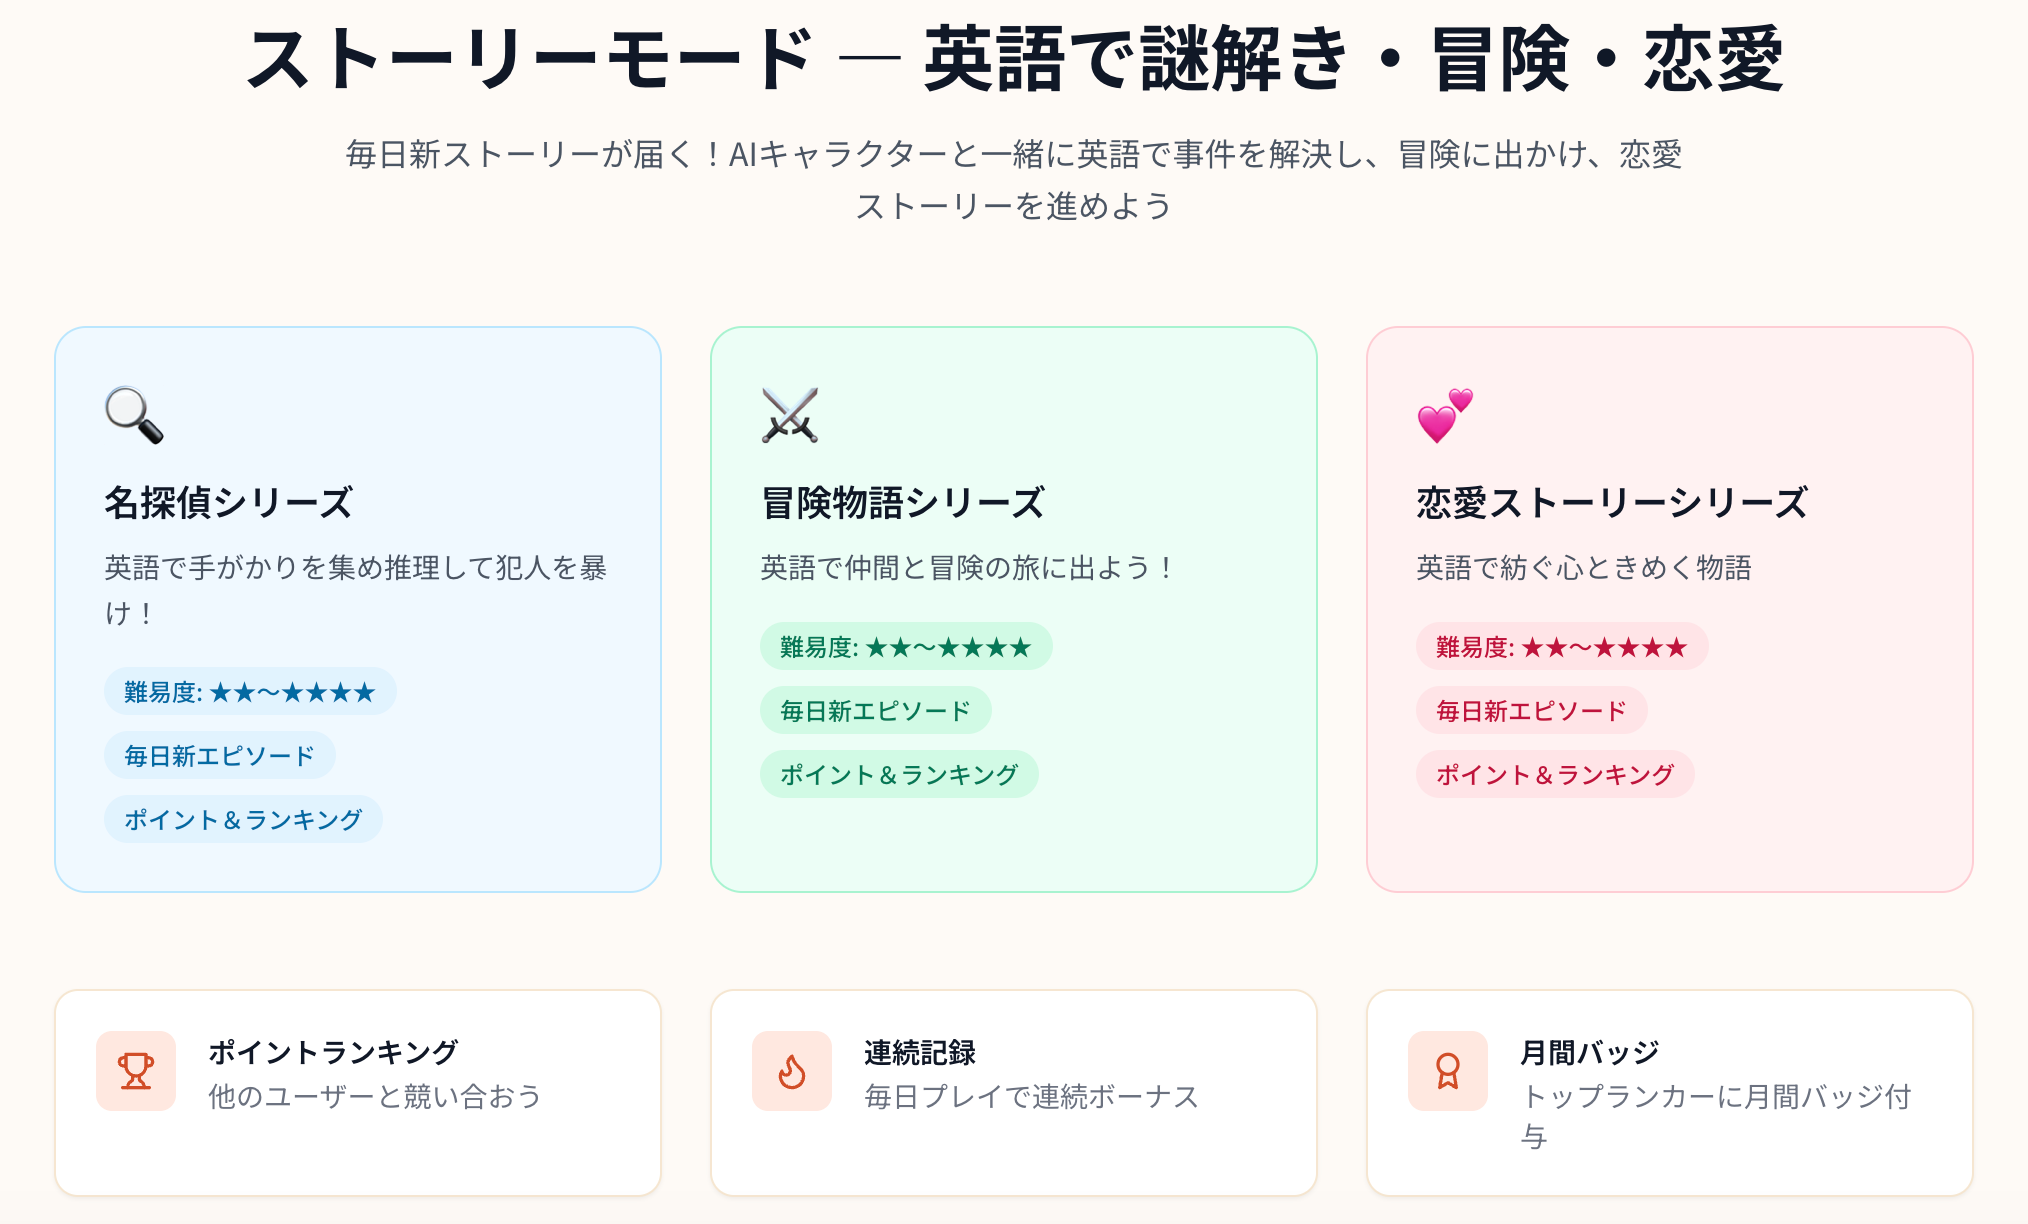Open the 名探偵シリーズ story heading
This screenshot has width=2028, height=1224.
coord(229,502)
